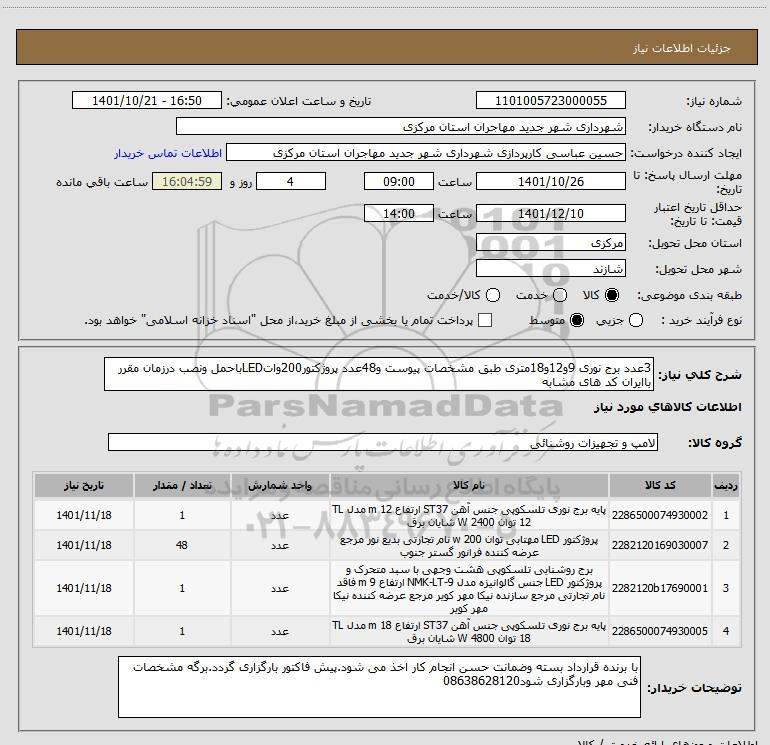The image size is (770, 745).
Task: Click the remaining days field showing 4
Action: coord(291,181)
